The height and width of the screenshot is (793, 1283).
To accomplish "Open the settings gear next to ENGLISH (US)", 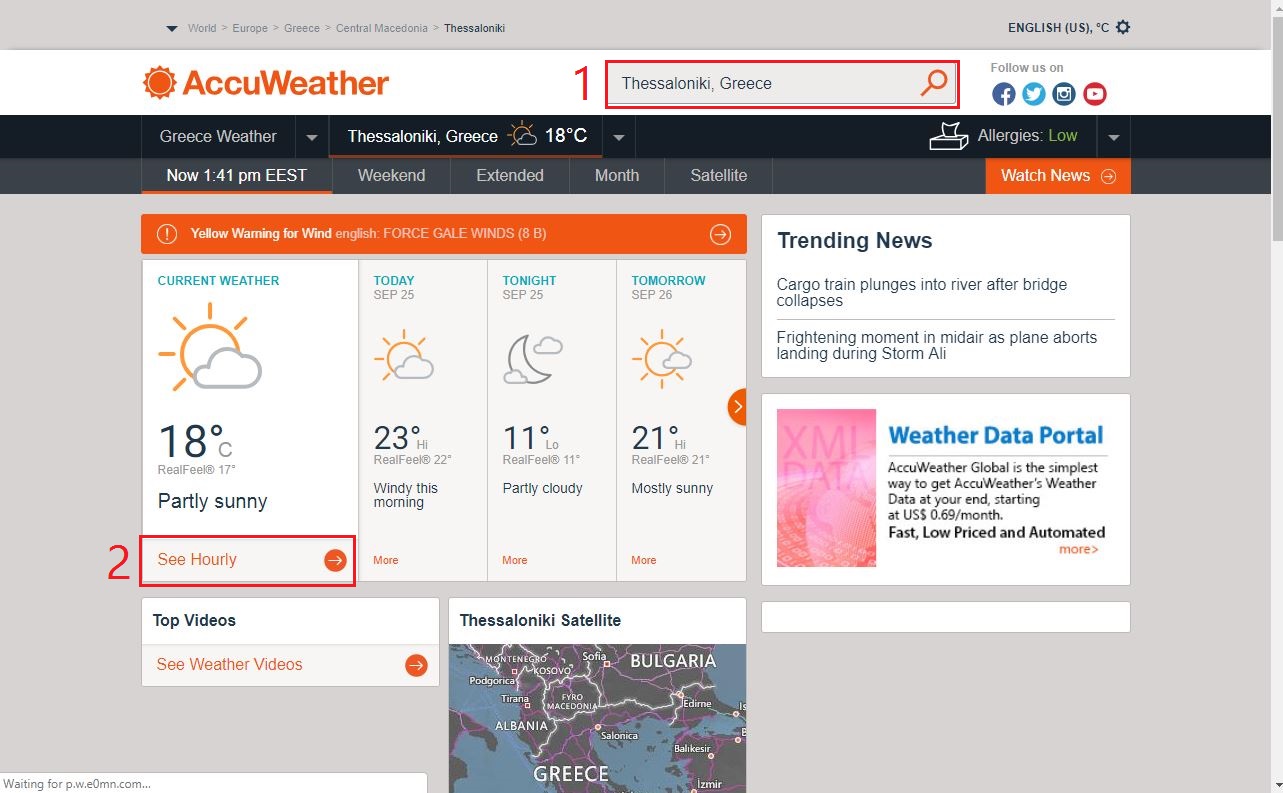I will (1123, 27).
